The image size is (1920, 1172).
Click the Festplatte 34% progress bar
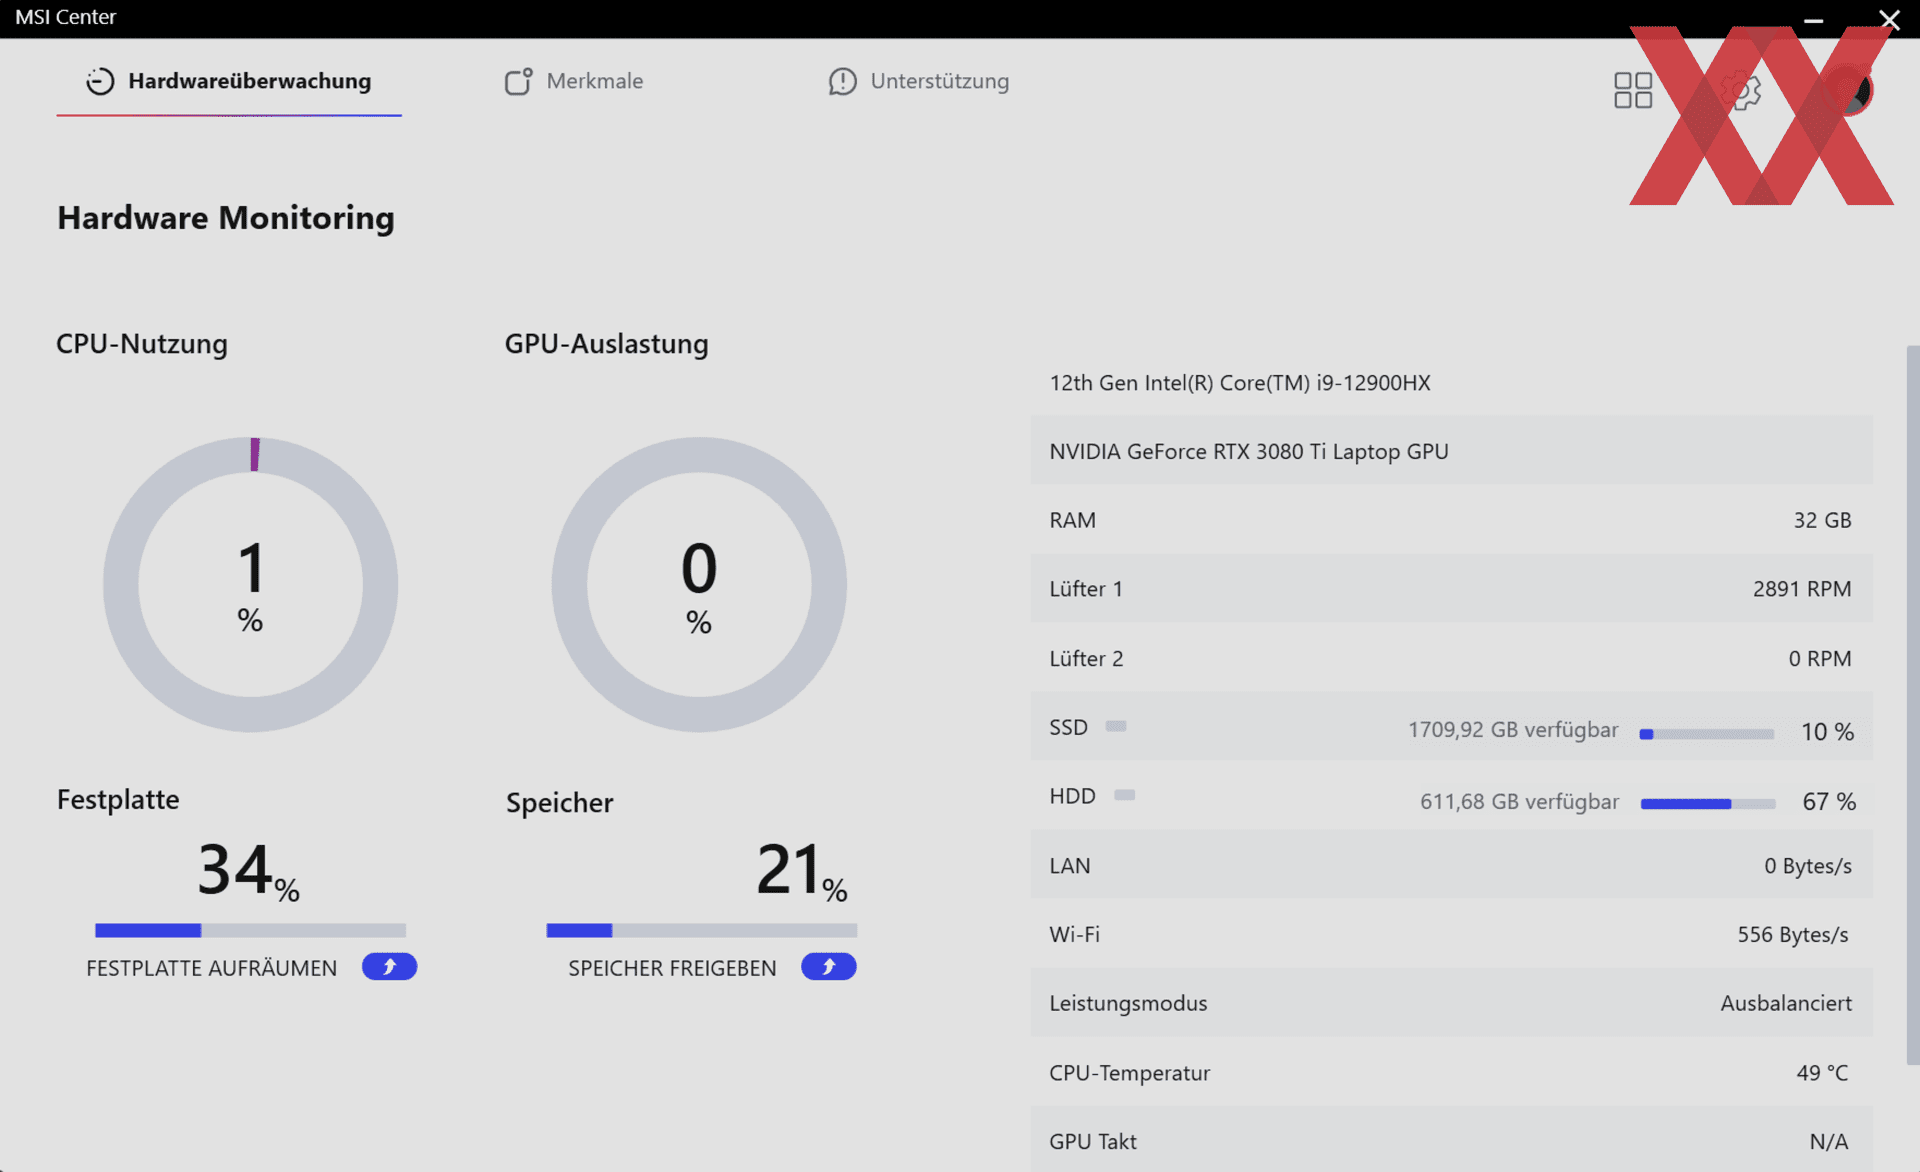point(250,930)
